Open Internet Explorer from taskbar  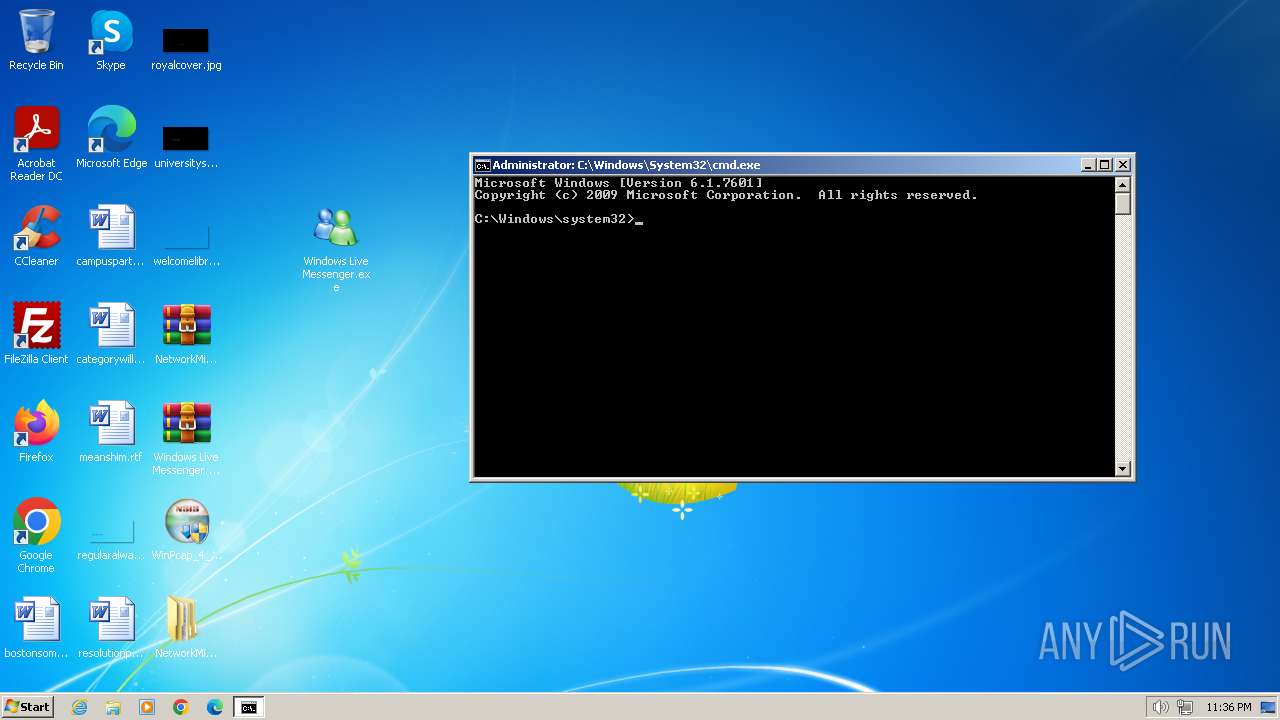79,707
